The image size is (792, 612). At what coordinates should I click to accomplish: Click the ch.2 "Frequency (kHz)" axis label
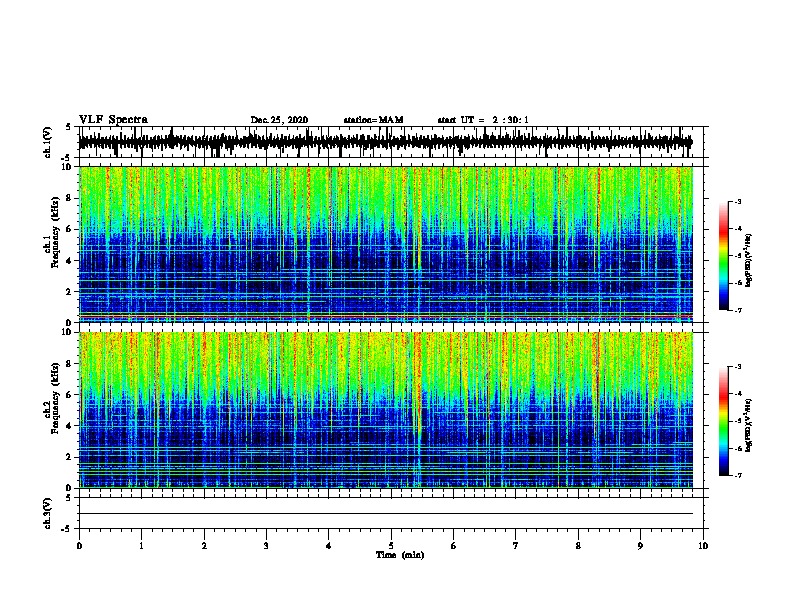(55, 398)
